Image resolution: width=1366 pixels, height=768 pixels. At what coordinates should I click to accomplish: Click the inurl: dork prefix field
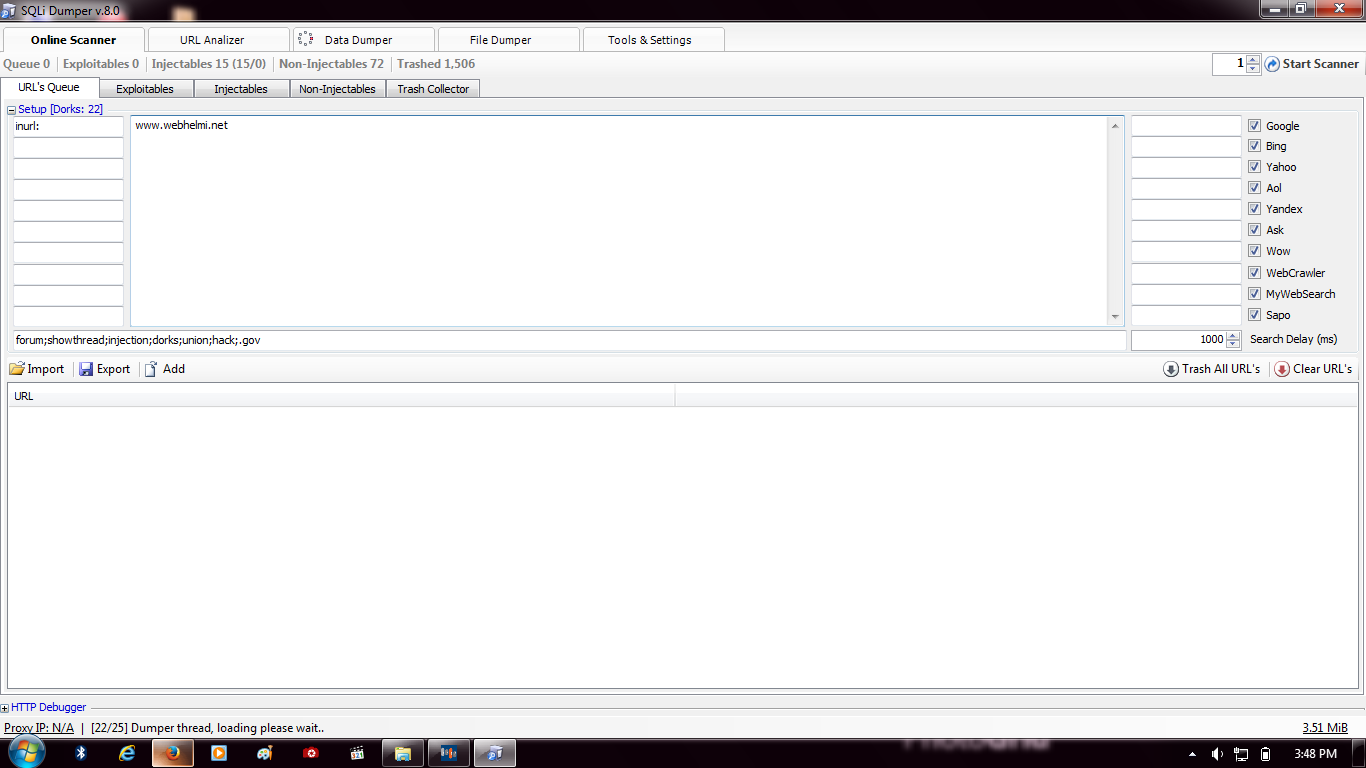(x=68, y=126)
